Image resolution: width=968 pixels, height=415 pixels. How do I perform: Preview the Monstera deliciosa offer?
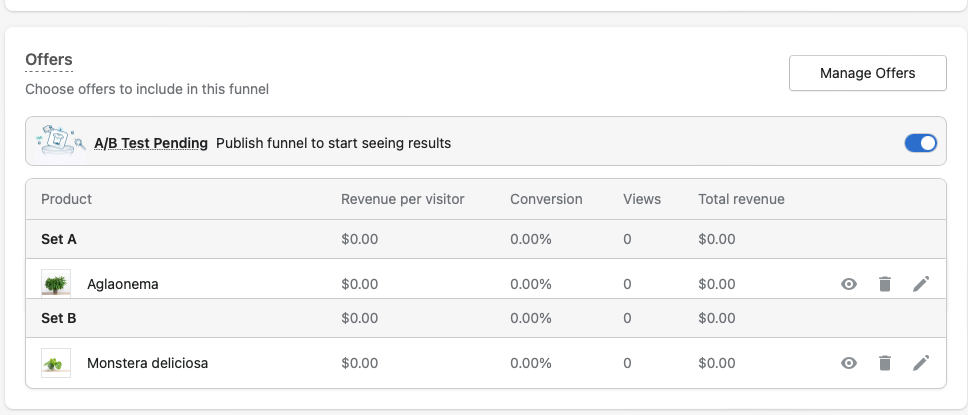click(849, 363)
